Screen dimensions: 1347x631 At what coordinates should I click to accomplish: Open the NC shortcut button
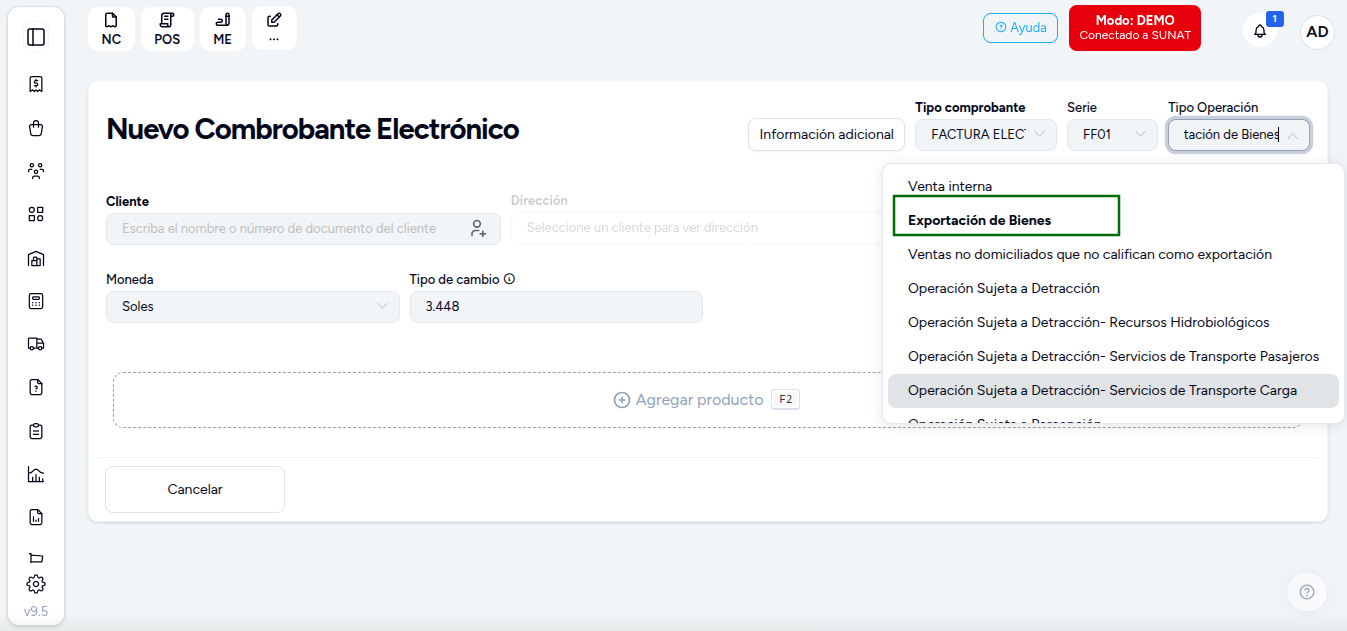pos(111,28)
